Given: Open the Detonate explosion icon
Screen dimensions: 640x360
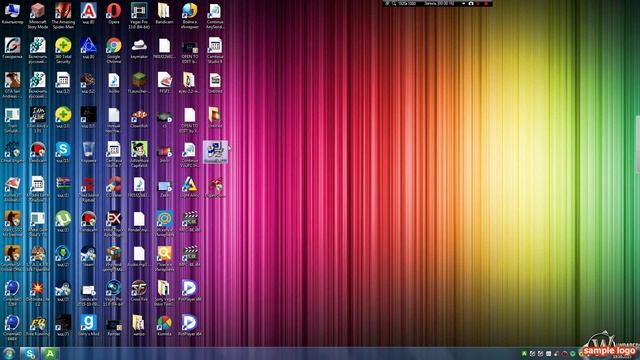Looking at the screenshot, I should 38,292.
